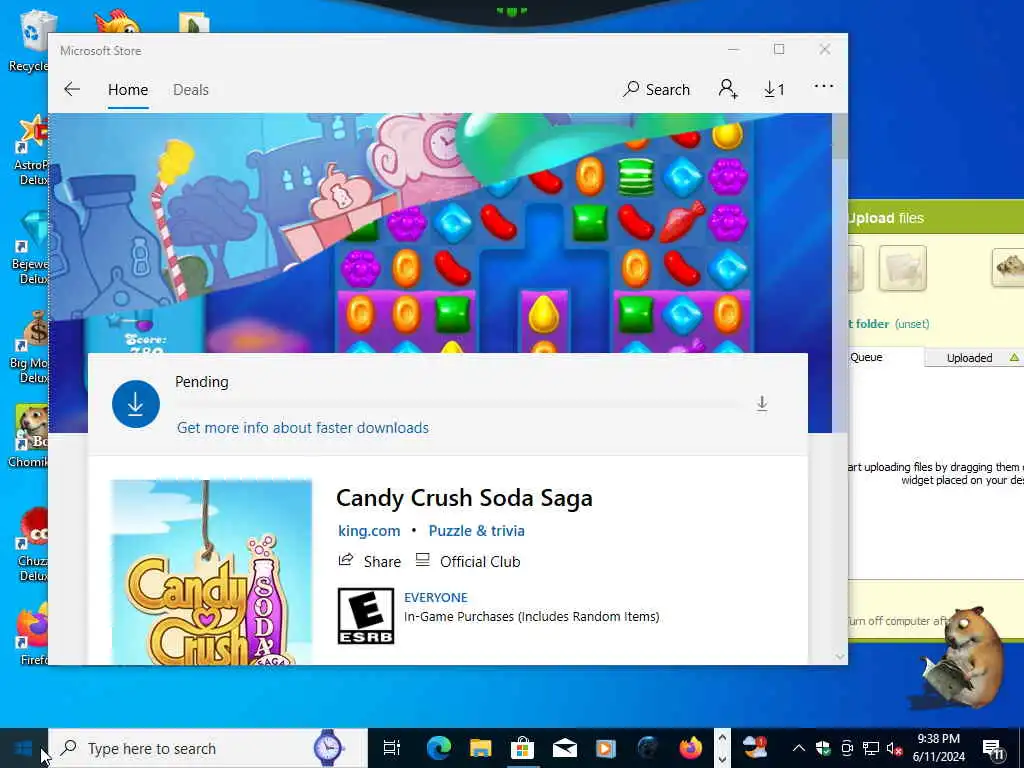Launch Microsoft Edge from the taskbar
The width and height of the screenshot is (1024, 768).
tap(438, 748)
